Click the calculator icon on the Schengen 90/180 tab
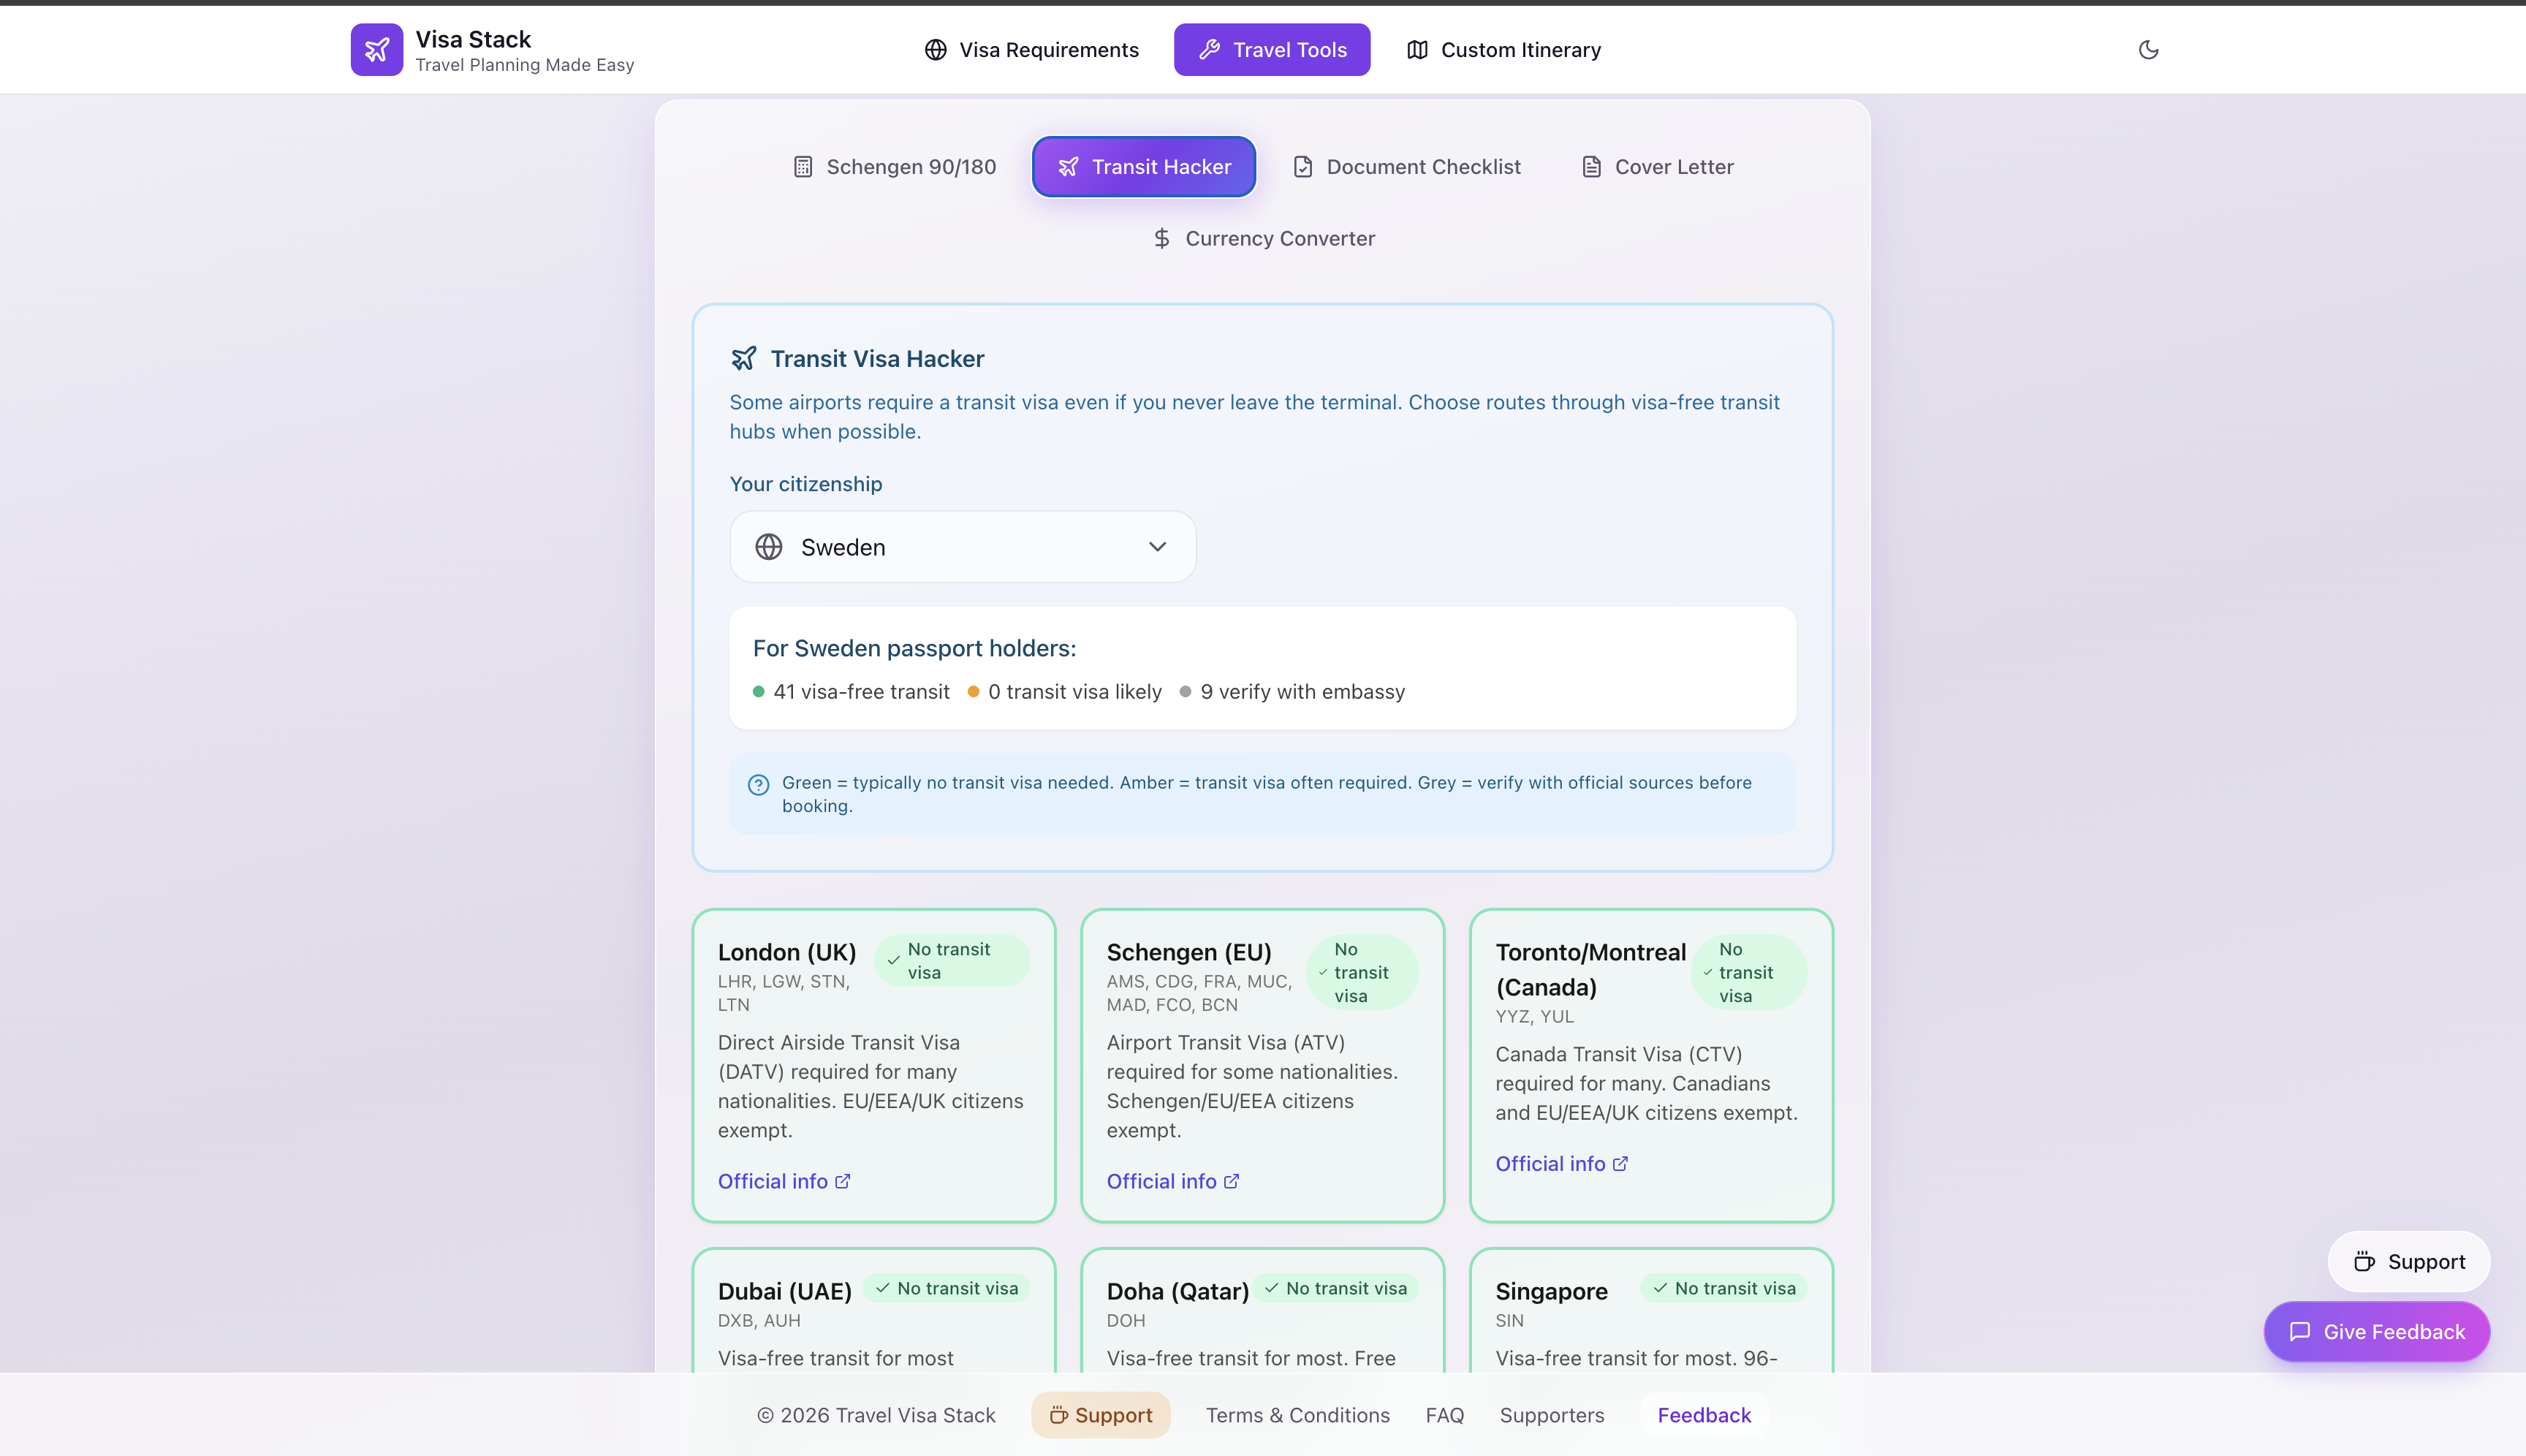The height and width of the screenshot is (1456, 2526). [802, 167]
